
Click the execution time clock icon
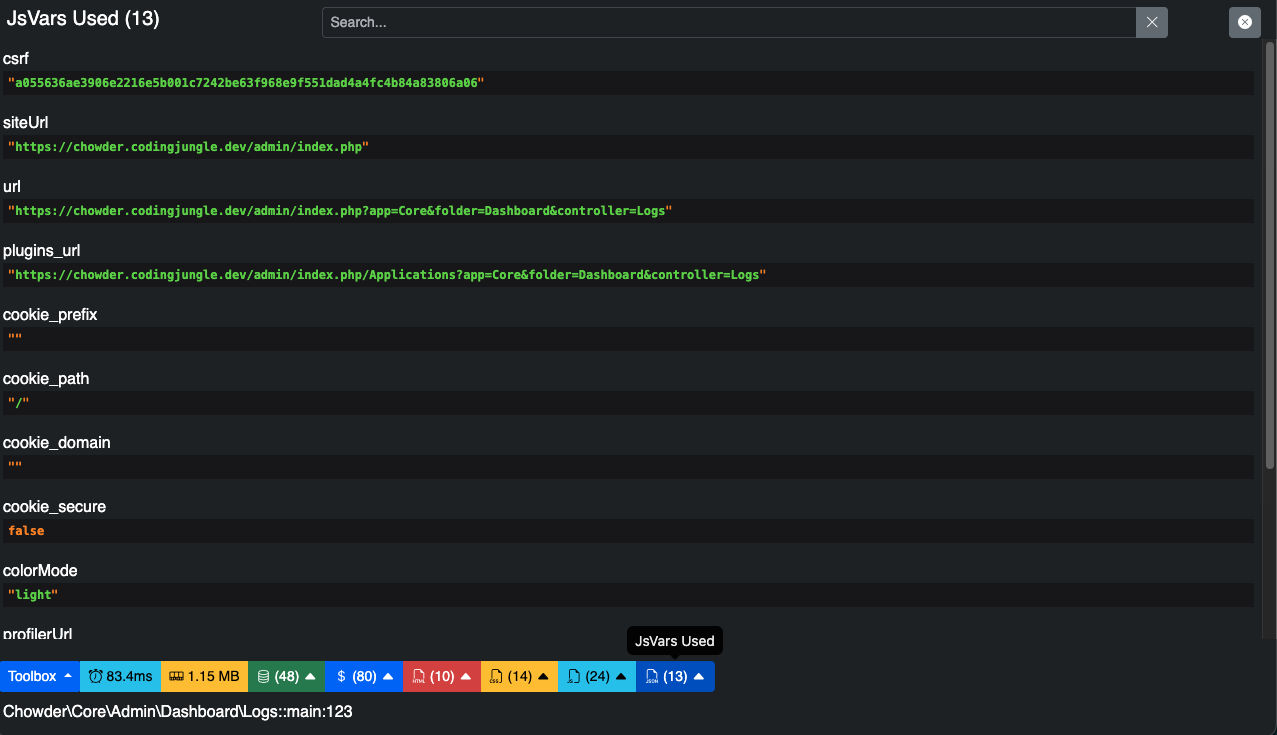point(95,677)
